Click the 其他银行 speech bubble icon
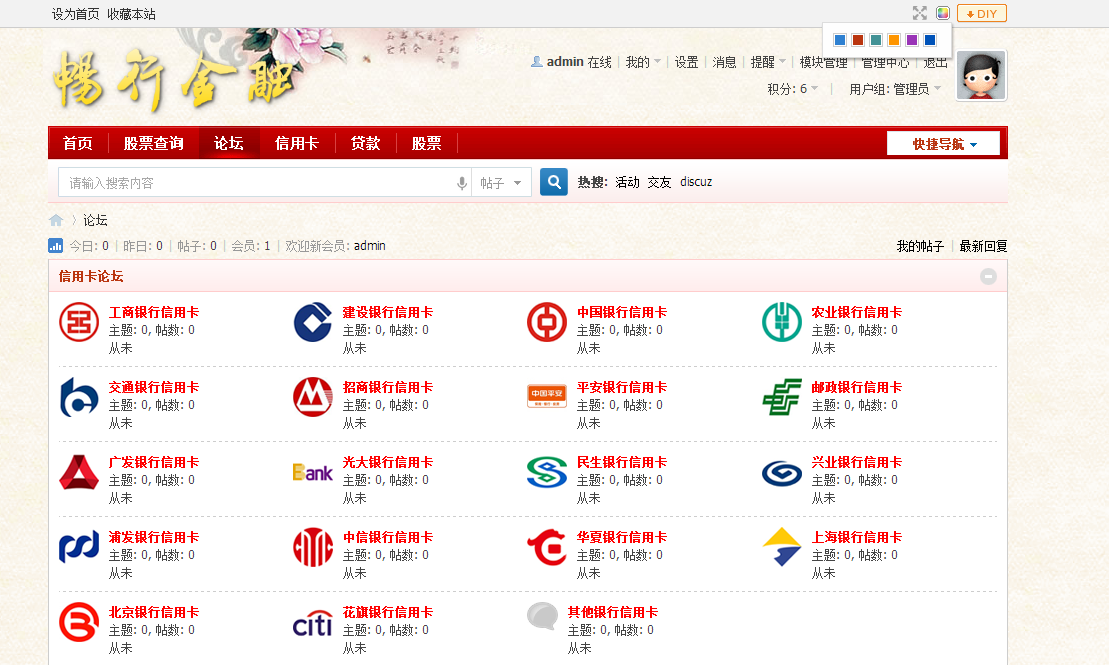The width and height of the screenshot is (1109, 665). [542, 615]
